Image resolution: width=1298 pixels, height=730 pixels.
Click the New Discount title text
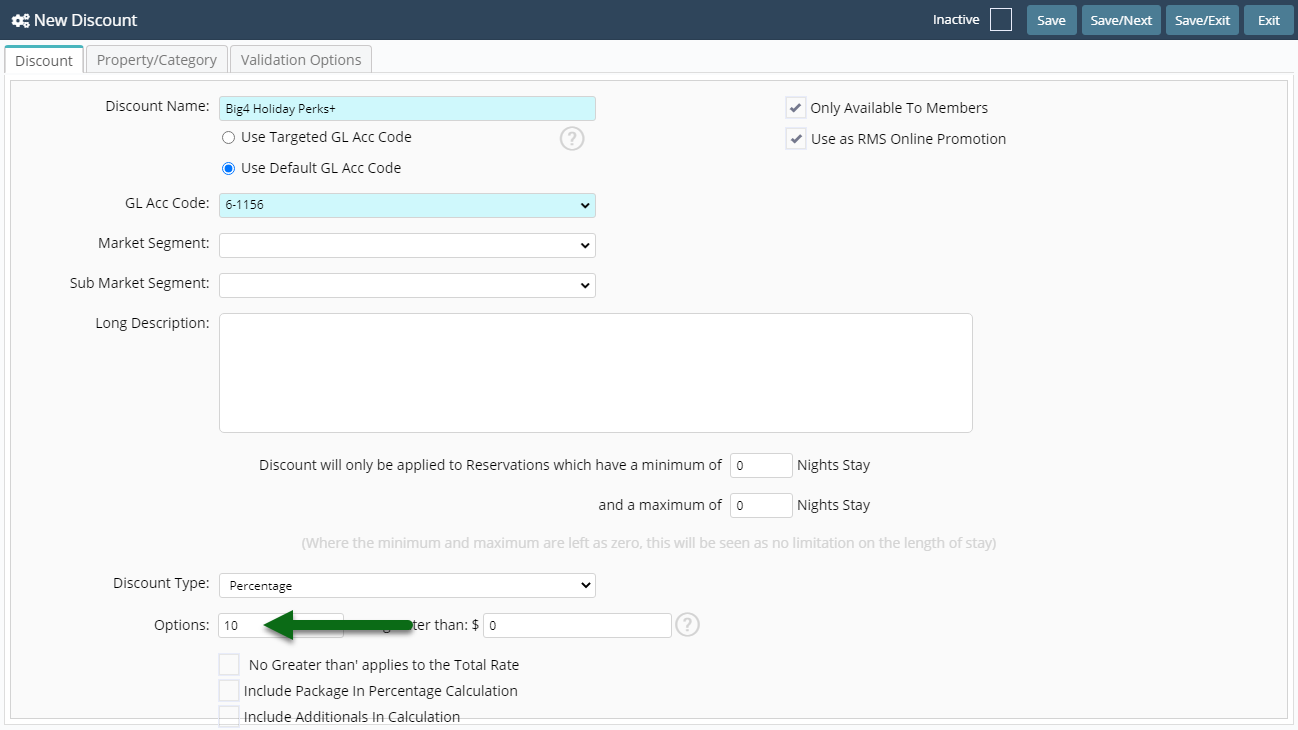(x=86, y=20)
